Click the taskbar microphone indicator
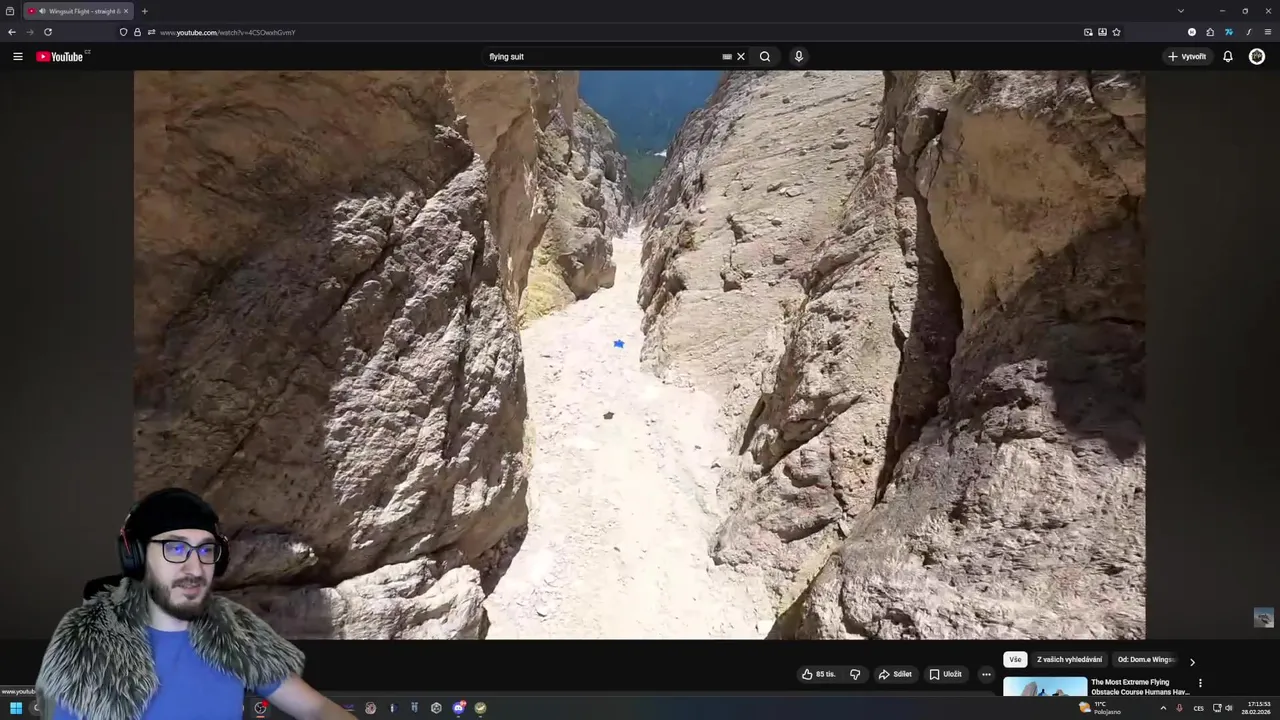Viewport: 1280px width, 720px height. [1180, 708]
